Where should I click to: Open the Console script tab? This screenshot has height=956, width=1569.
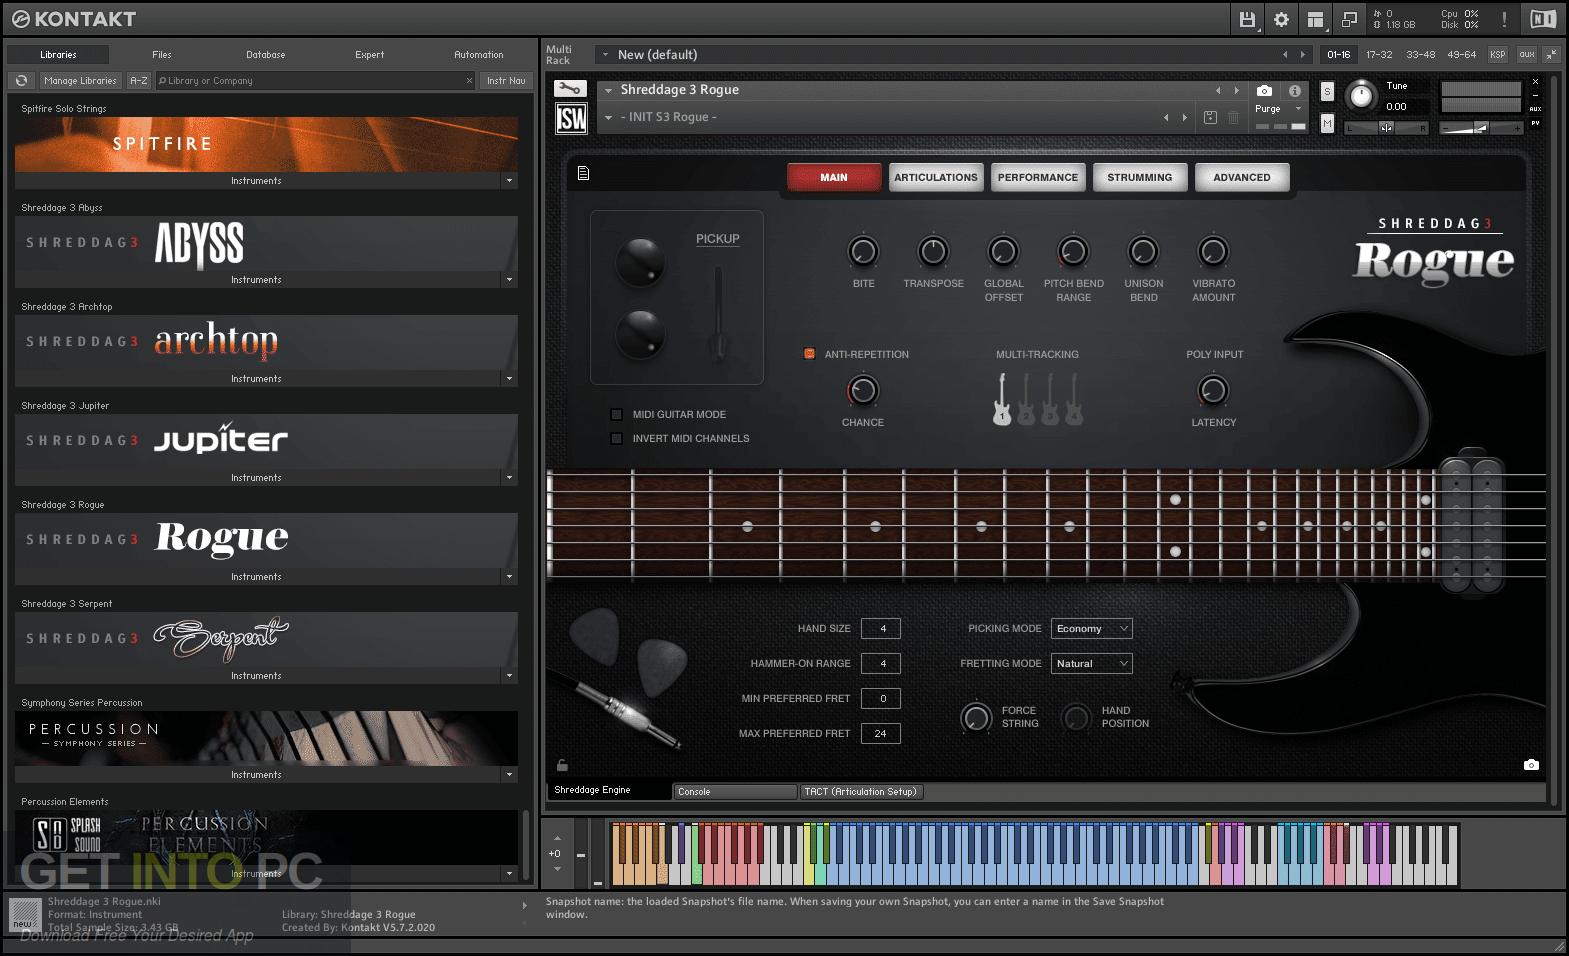[735, 791]
